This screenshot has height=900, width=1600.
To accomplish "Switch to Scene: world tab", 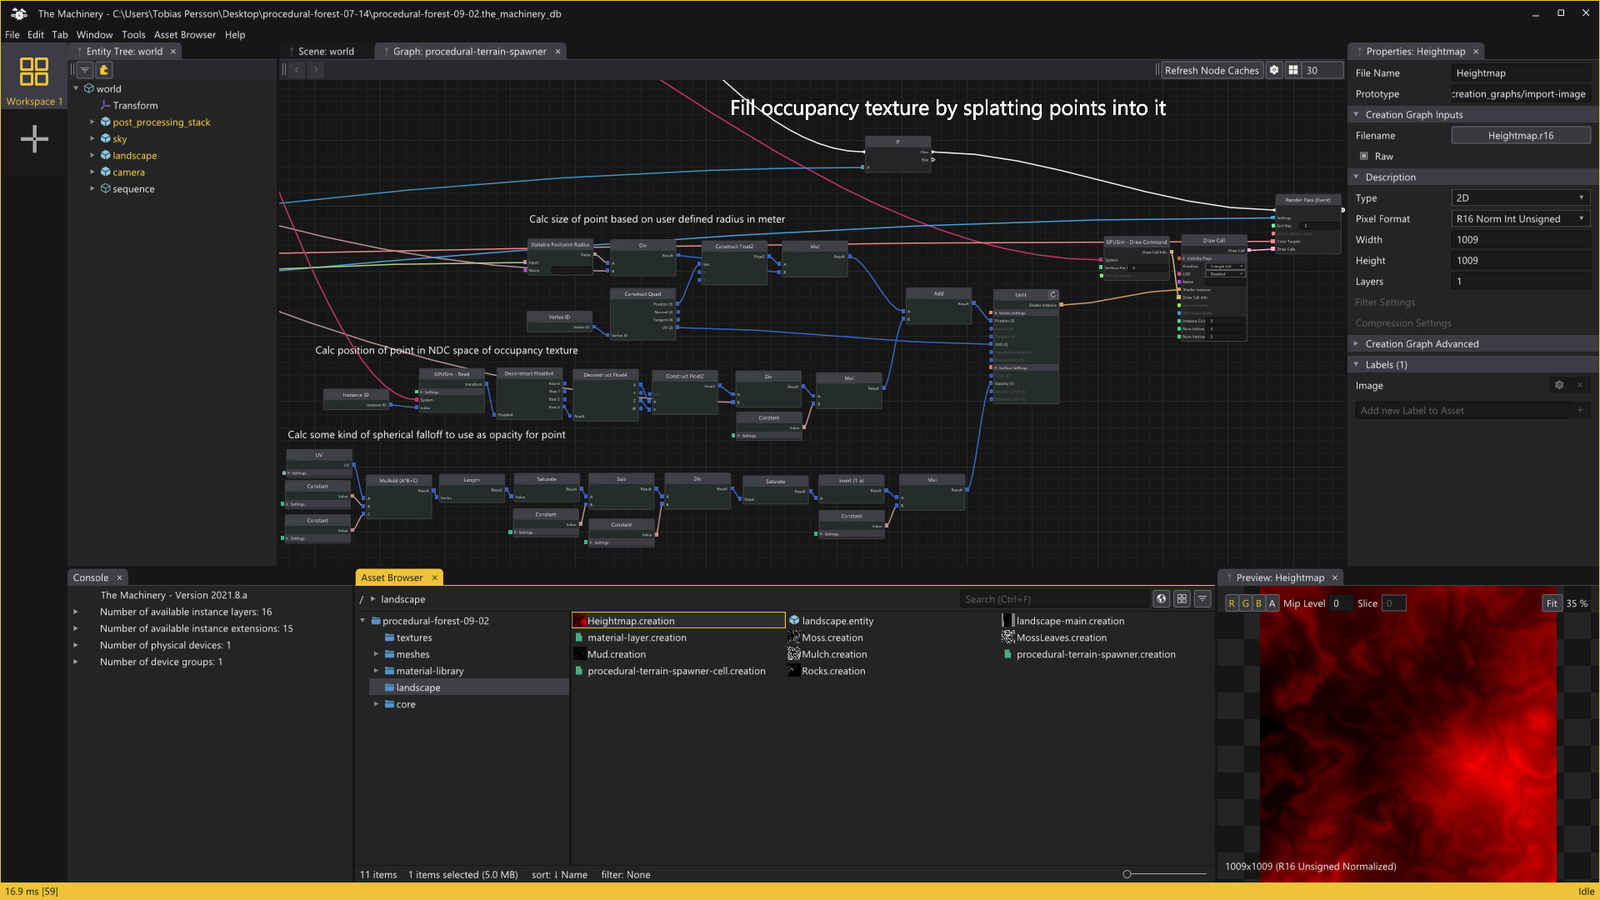I will pyautogui.click(x=324, y=51).
